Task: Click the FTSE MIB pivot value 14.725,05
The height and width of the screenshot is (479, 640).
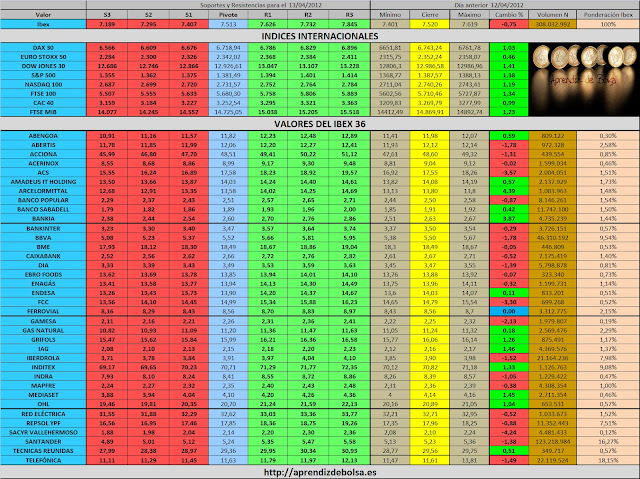Action: click(228, 112)
